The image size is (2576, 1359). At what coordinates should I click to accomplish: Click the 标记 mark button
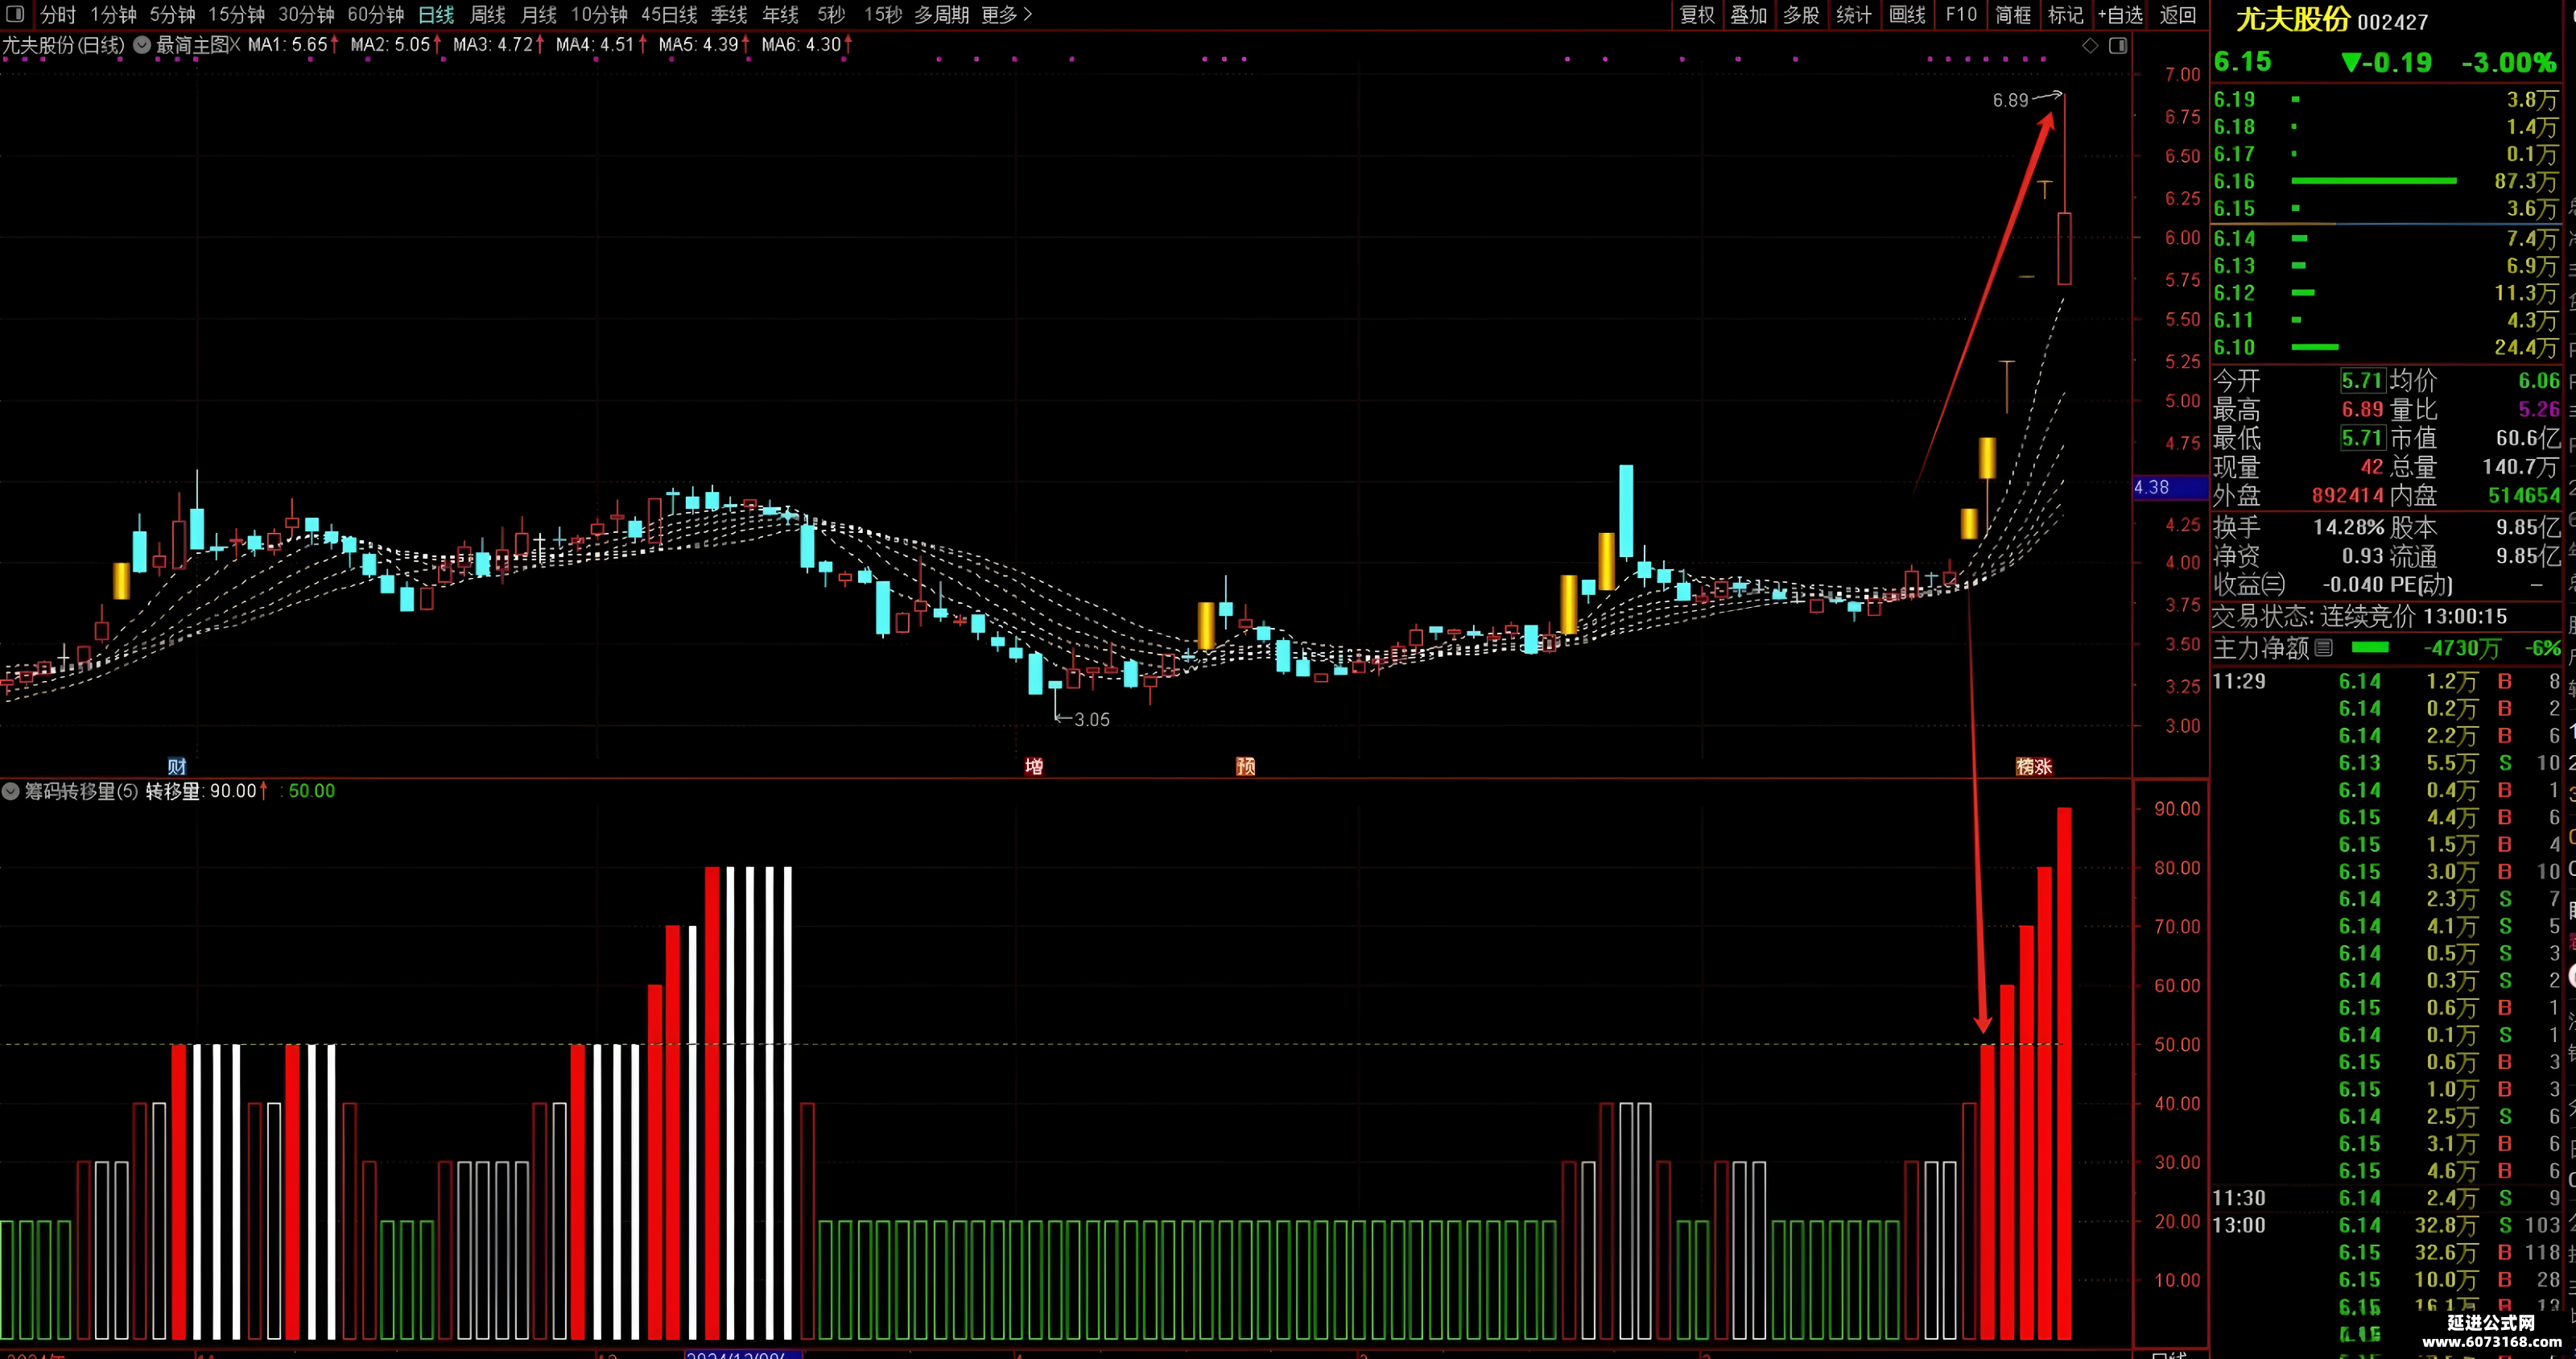(2065, 15)
